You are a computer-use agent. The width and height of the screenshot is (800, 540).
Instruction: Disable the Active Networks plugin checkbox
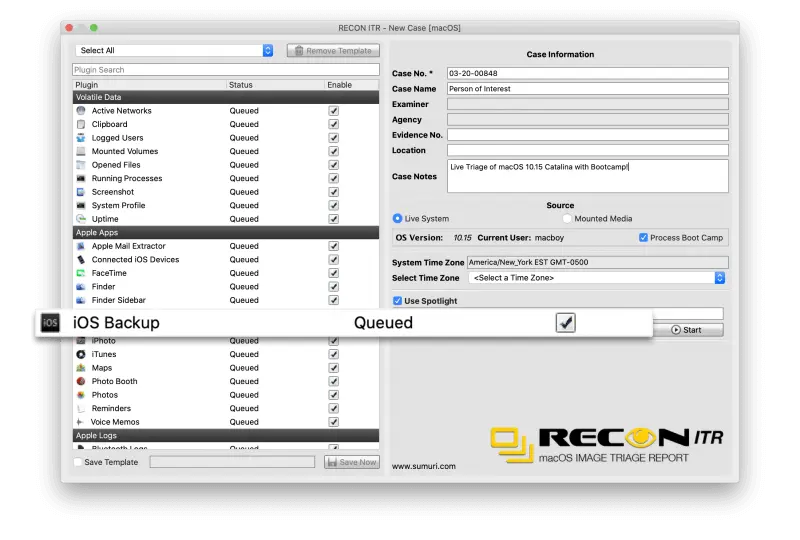tap(334, 111)
